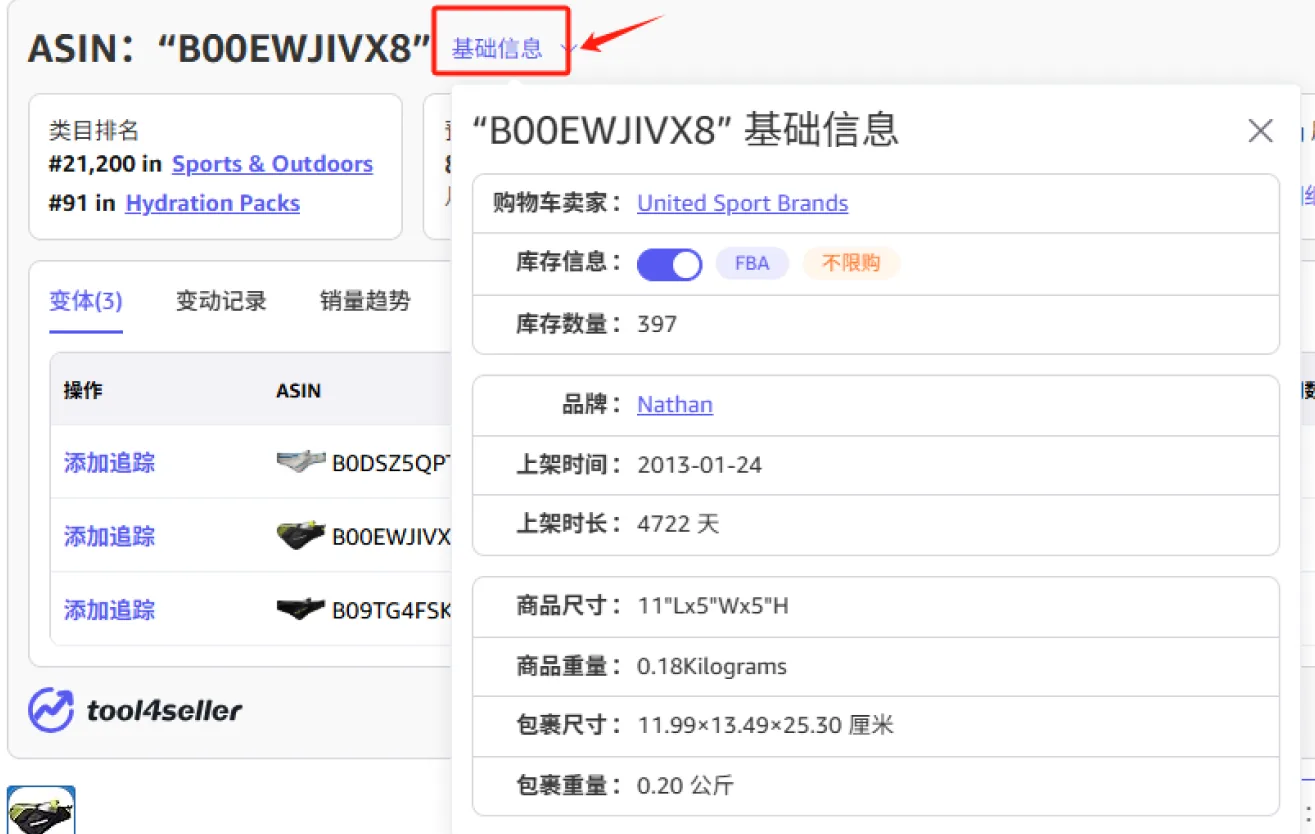Toggle the 库存信息 switch
Viewport: 1315px width, 834px height.
[x=670, y=264]
